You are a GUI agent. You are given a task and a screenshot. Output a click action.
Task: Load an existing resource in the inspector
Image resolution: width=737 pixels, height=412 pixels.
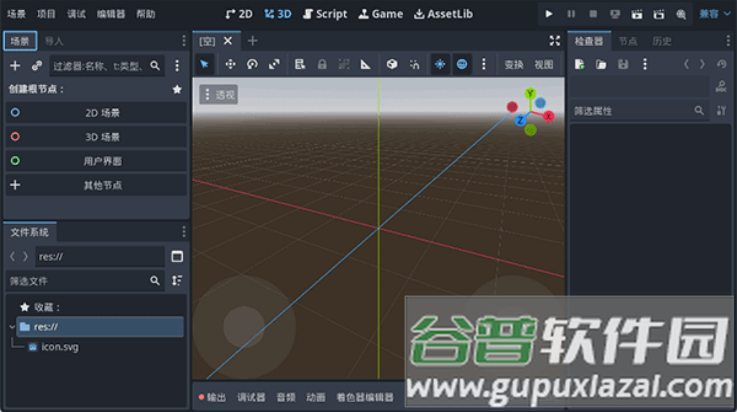(x=601, y=64)
